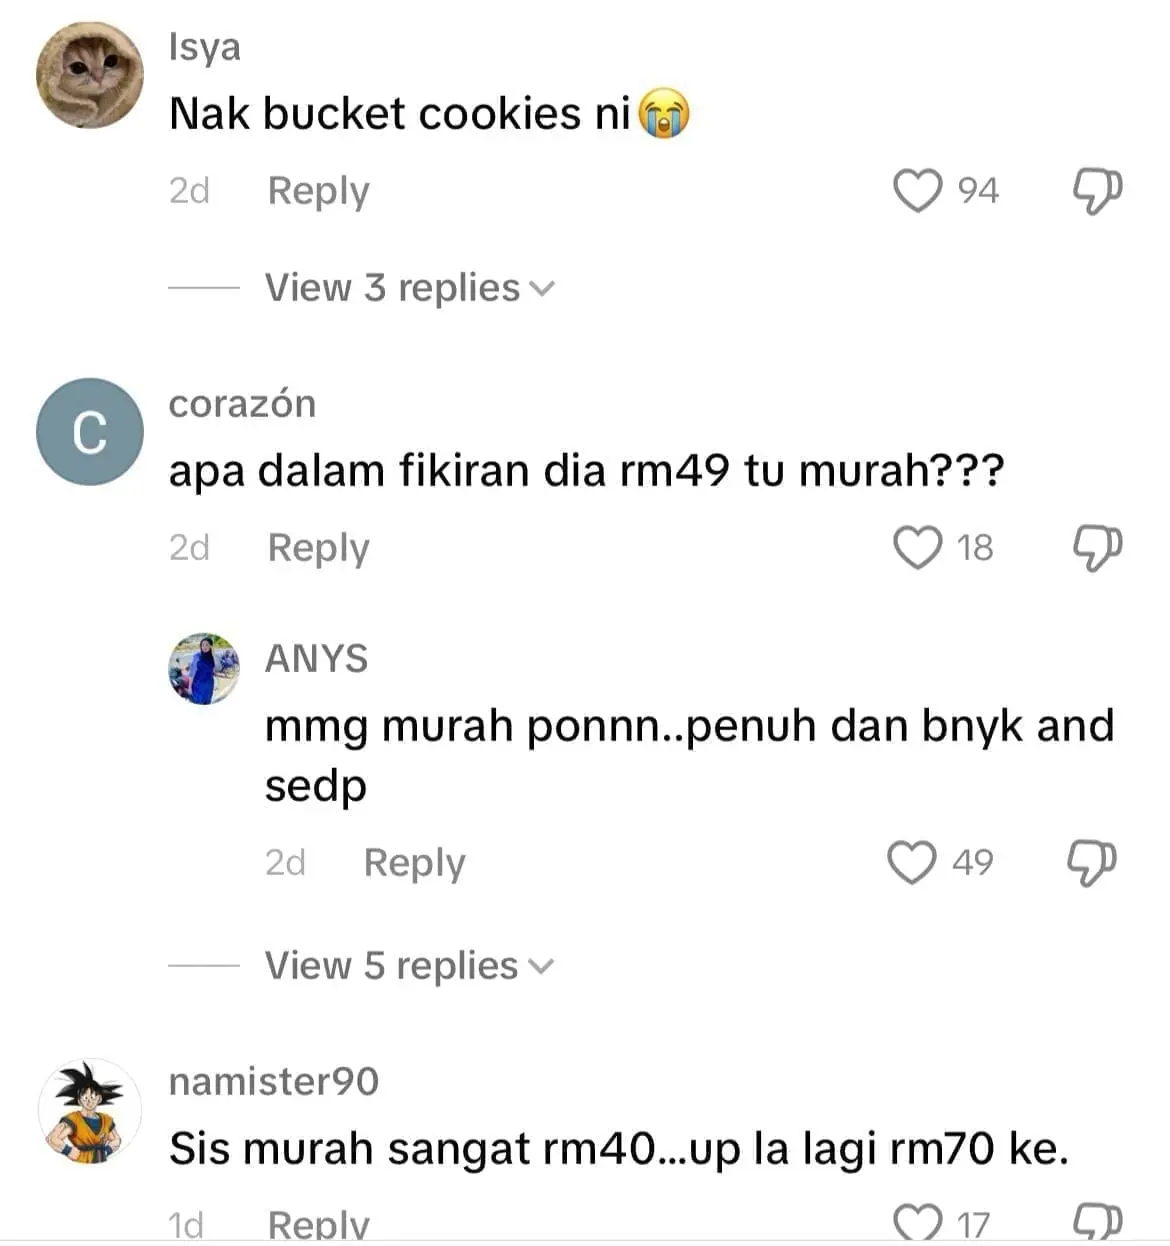Reply to namister90's comment
1170x1246 pixels.
318,1225
